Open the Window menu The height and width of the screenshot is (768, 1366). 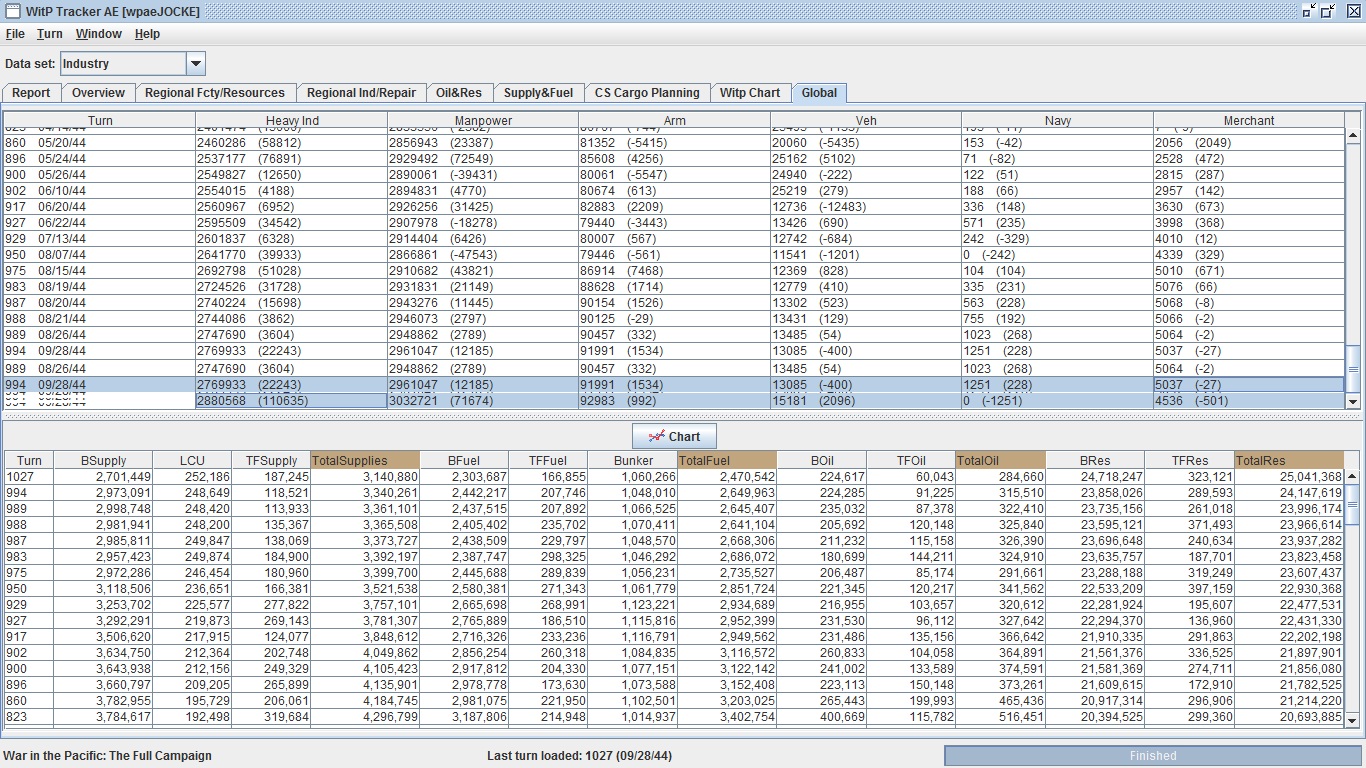click(99, 34)
